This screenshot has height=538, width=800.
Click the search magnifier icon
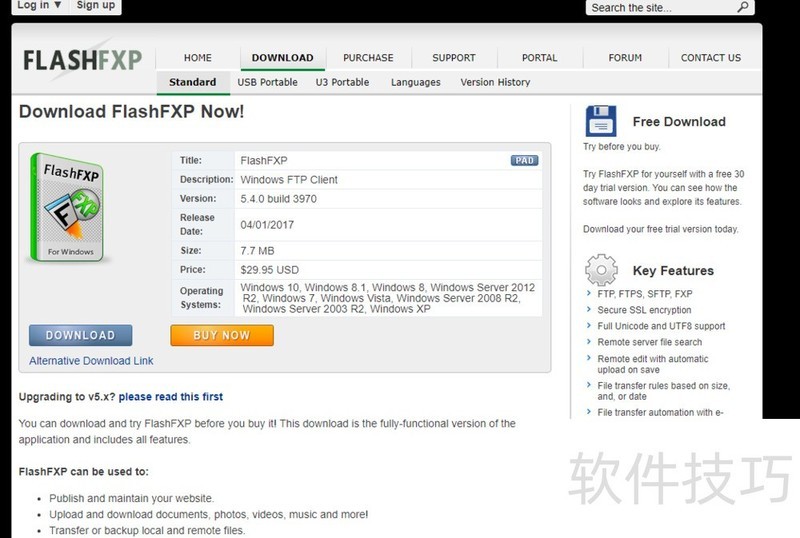[x=743, y=7]
